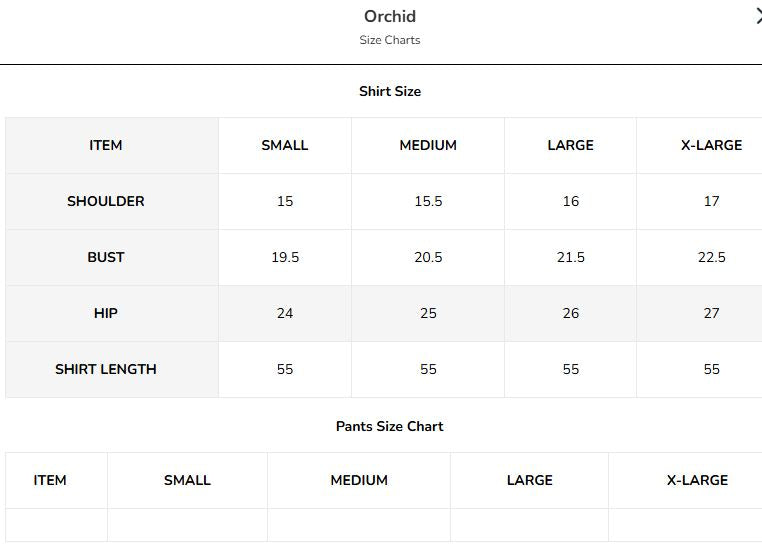This screenshot has width=762, height=548.
Task: Click ITEM header in pants size table
Action: 50,480
